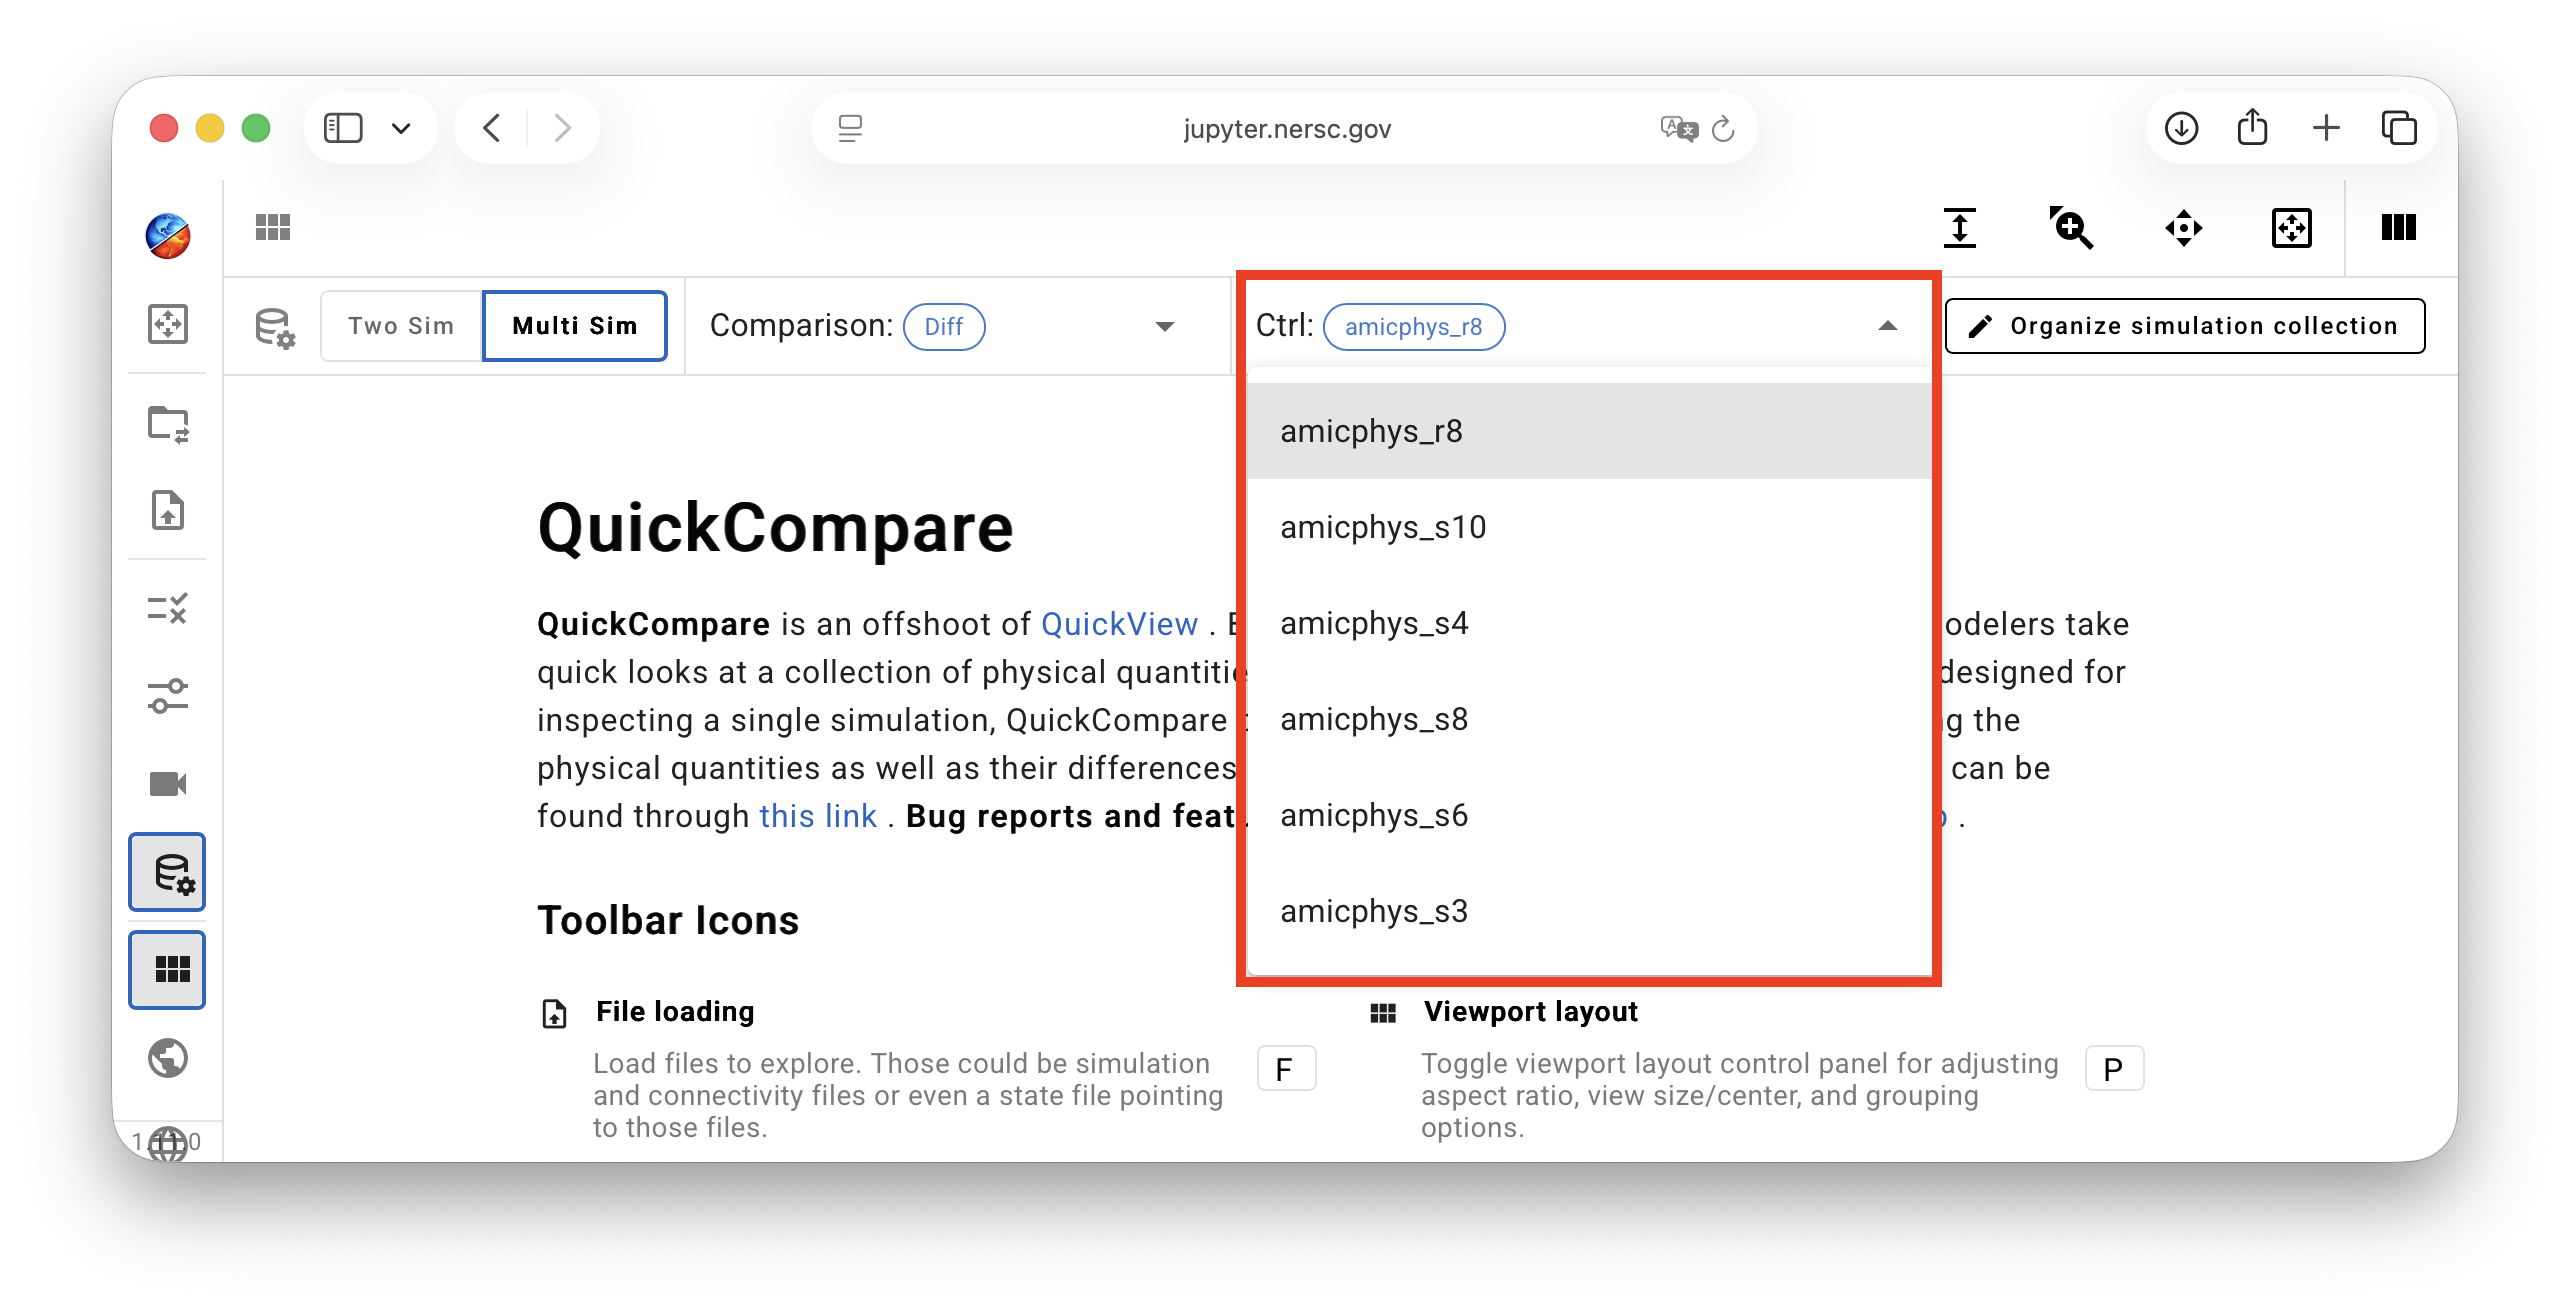Select amicphys_s10 from the list
Image resolution: width=2570 pixels, height=1310 pixels.
1590,527
